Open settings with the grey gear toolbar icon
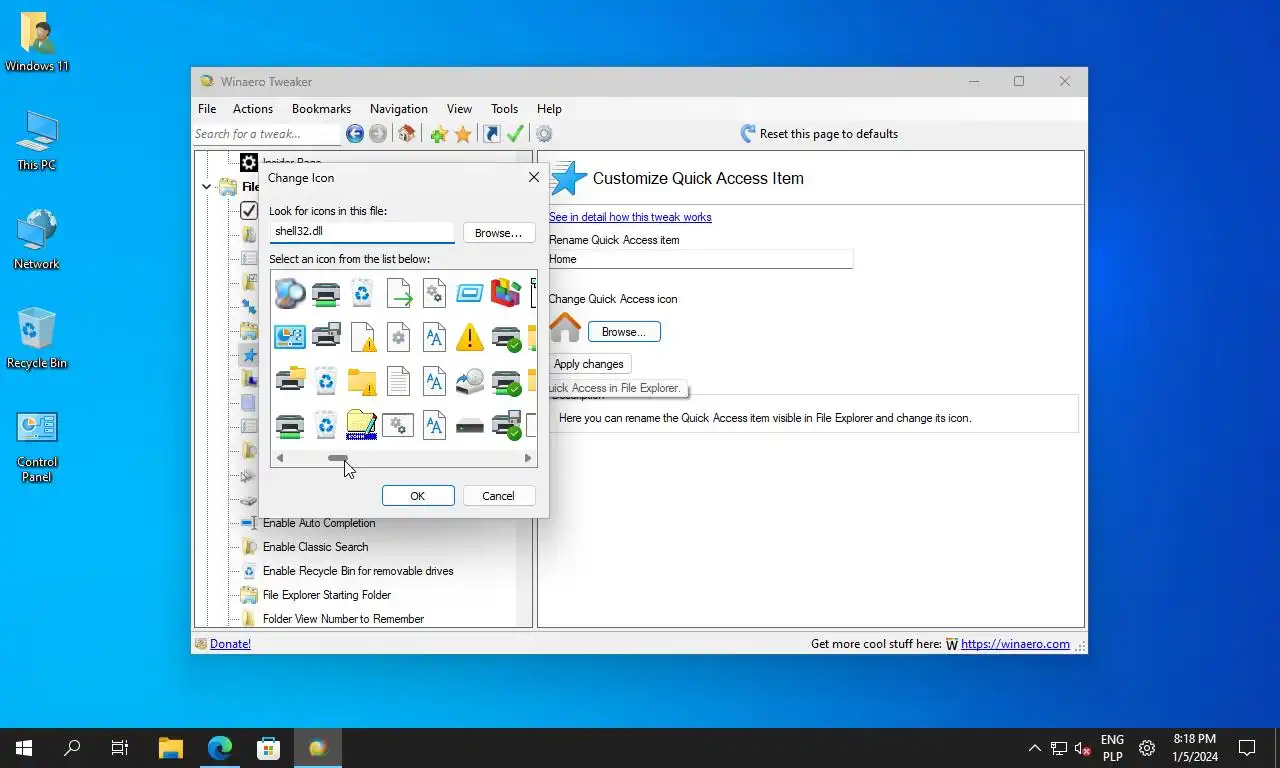The image size is (1280, 768). point(544,134)
